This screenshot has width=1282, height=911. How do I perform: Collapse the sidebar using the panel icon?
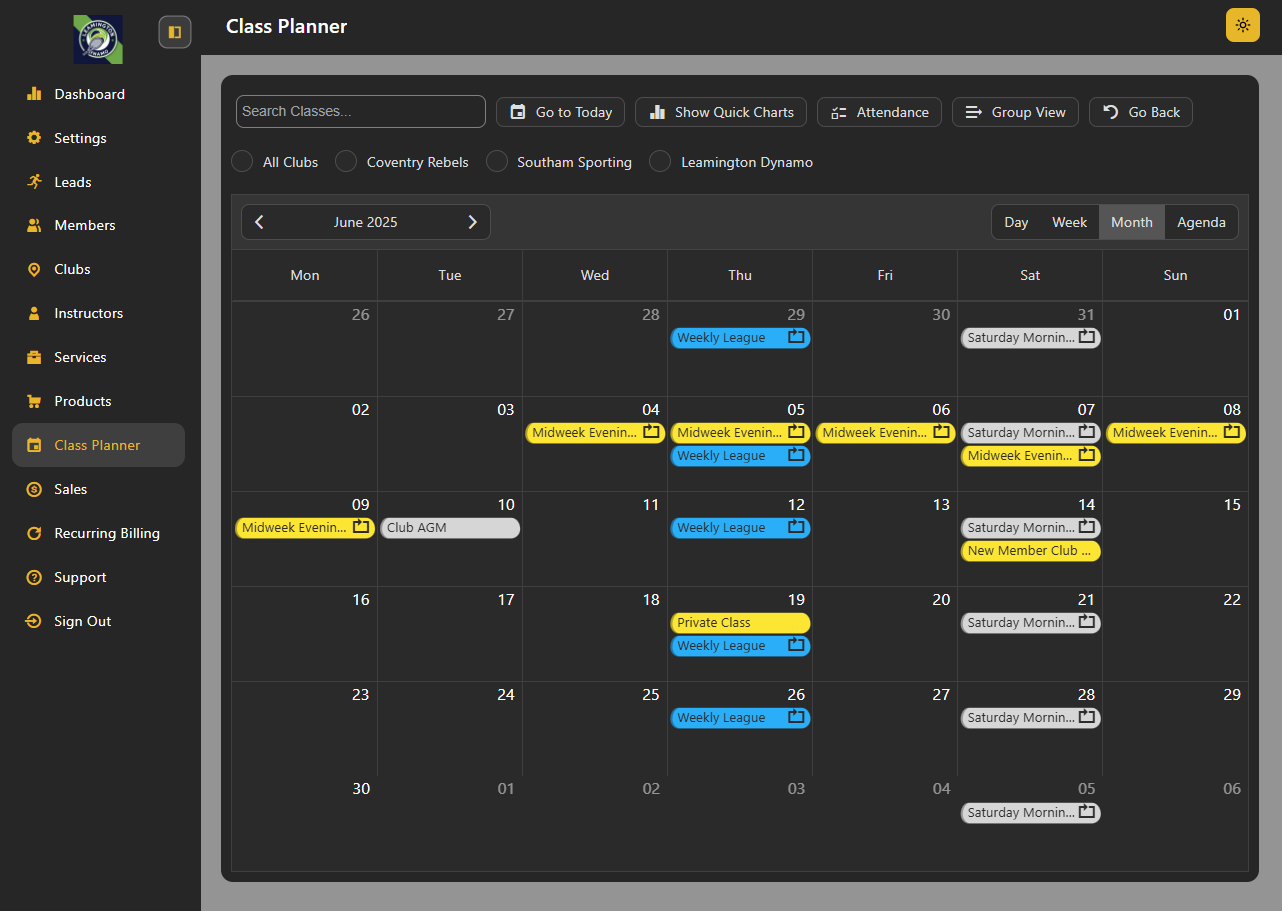(x=175, y=32)
